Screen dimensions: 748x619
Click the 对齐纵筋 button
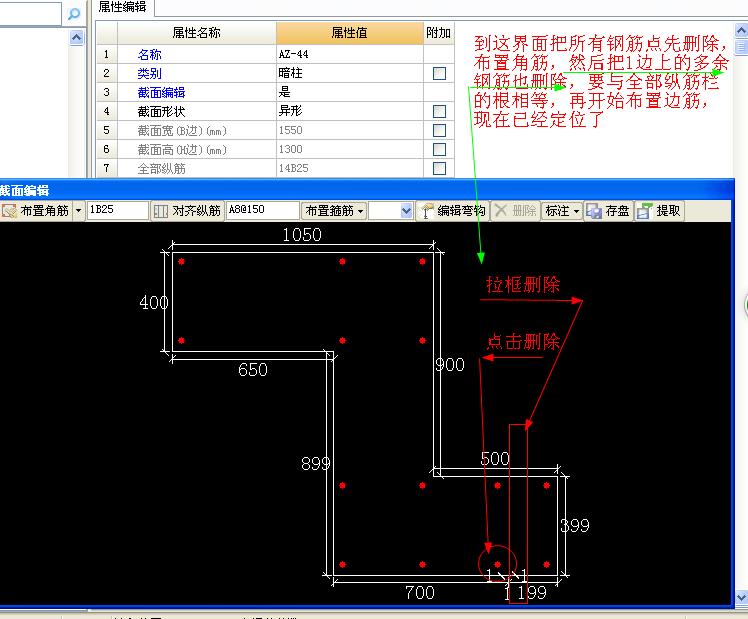coord(187,211)
